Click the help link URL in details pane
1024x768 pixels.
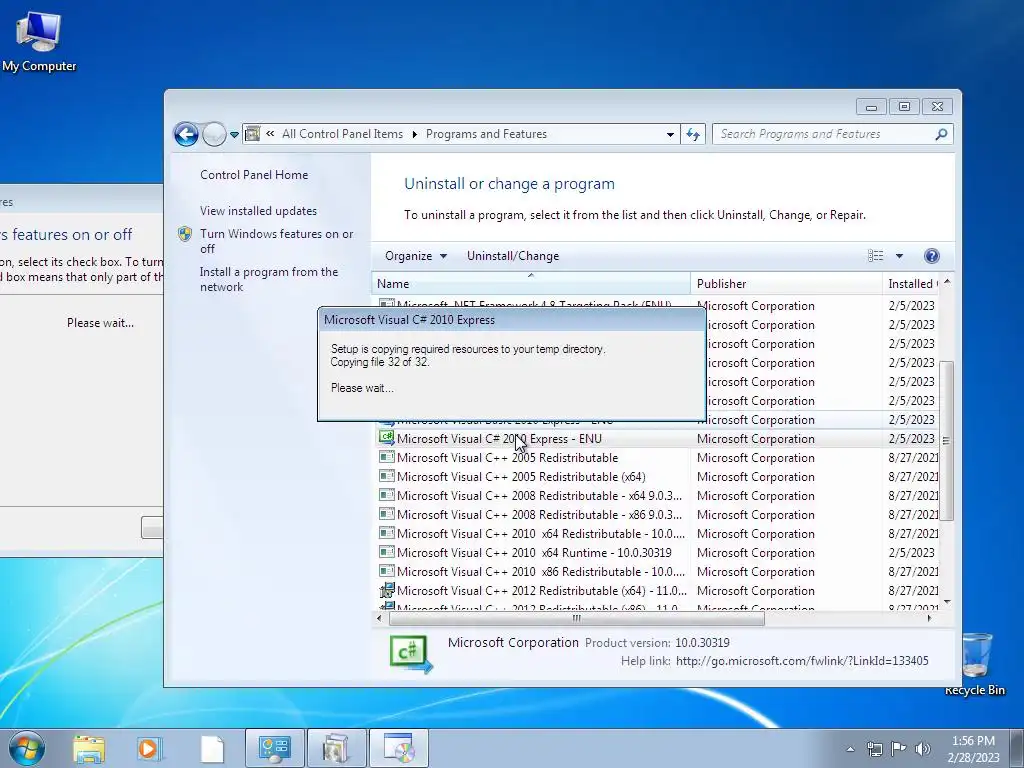tap(802, 661)
